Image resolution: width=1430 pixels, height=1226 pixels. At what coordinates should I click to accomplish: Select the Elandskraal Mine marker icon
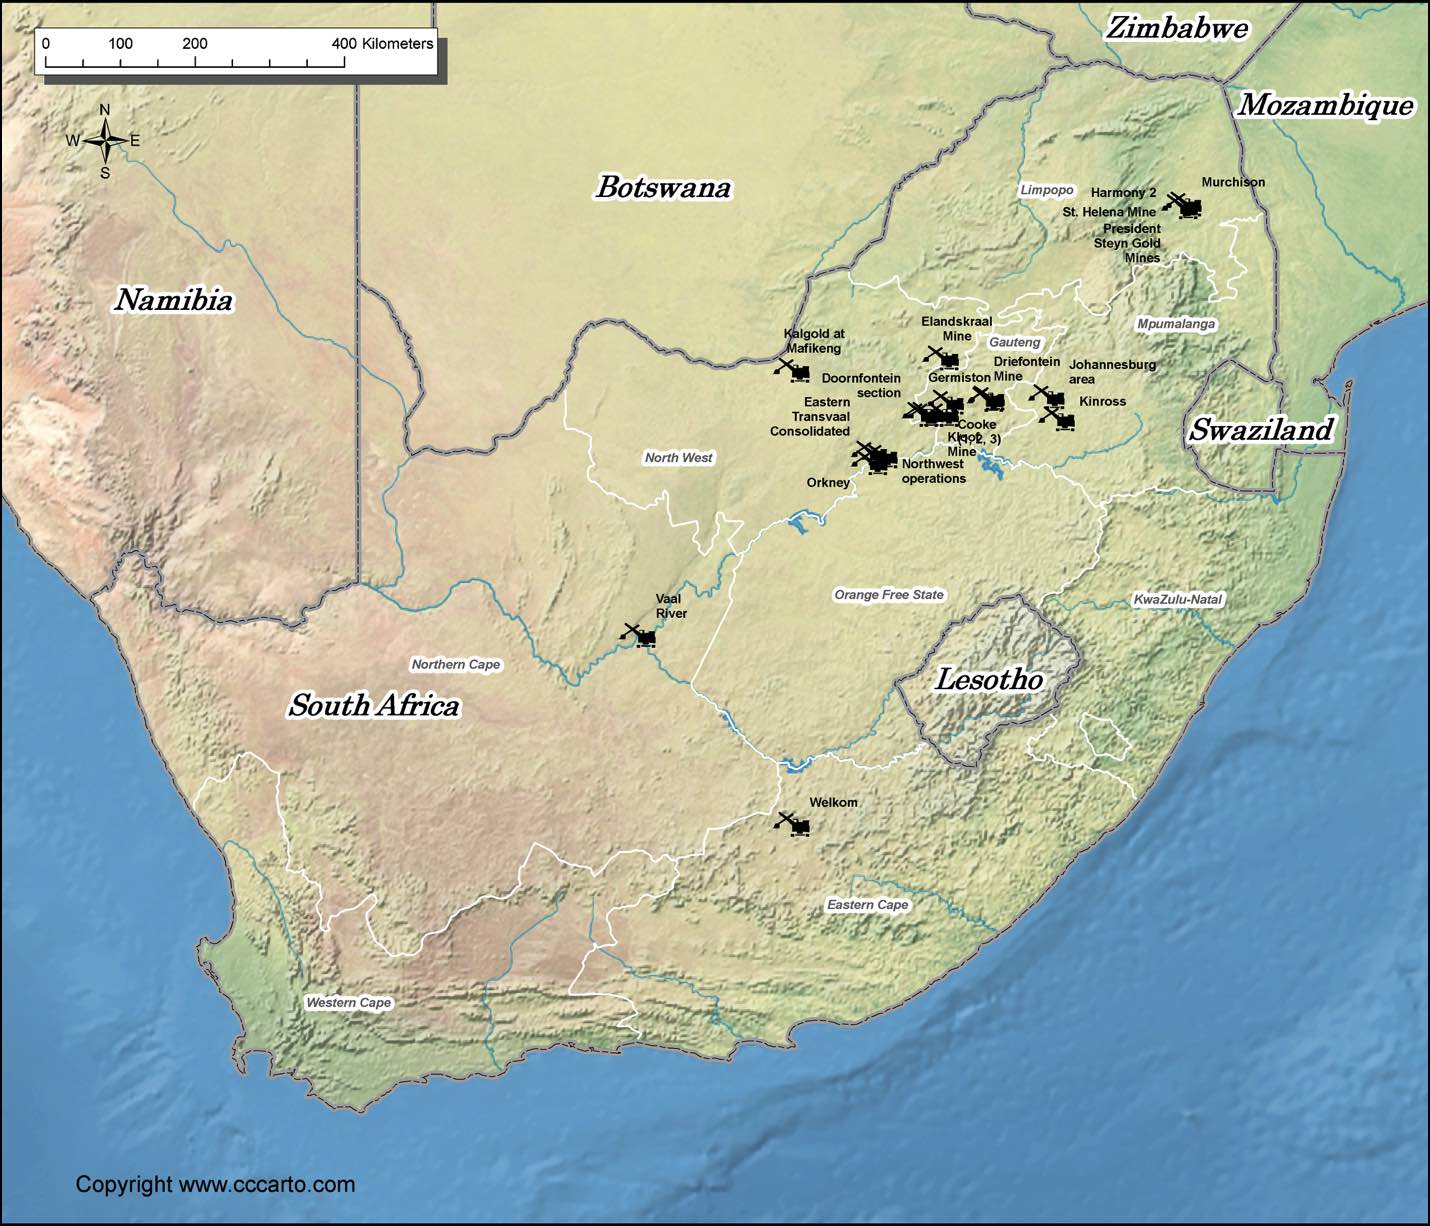[943, 358]
